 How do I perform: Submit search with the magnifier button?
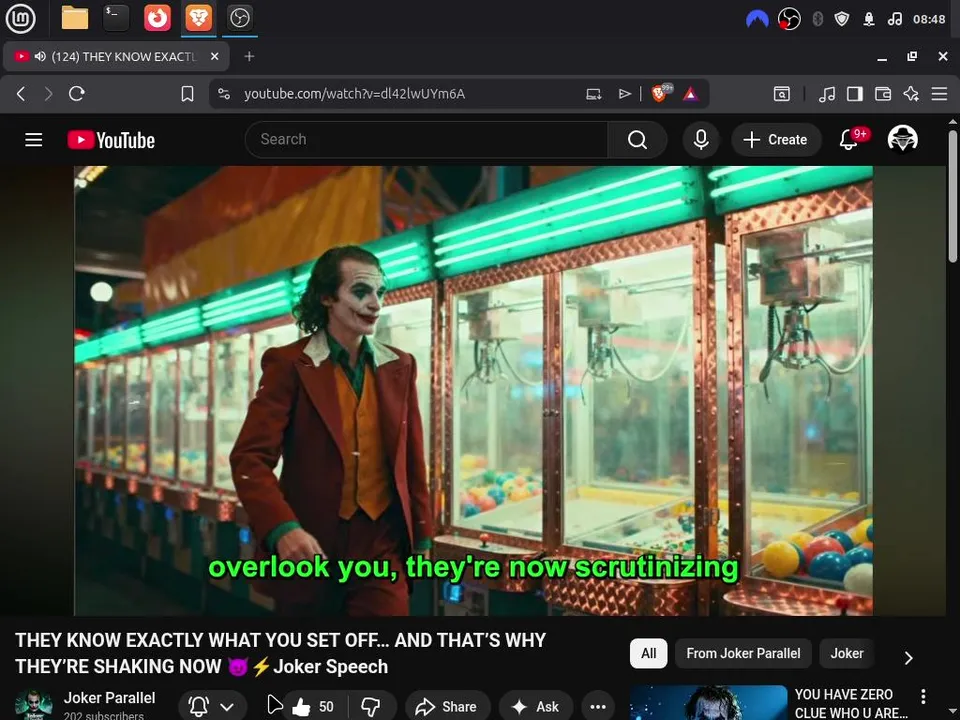(637, 140)
